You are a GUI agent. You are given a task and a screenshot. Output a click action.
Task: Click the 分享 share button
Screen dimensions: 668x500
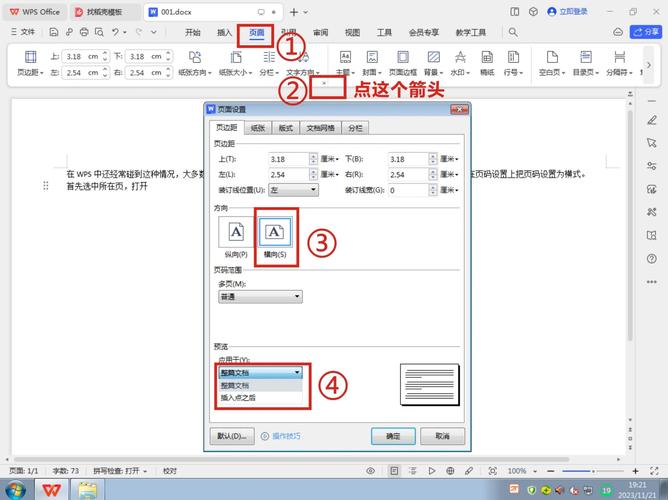pos(646,32)
